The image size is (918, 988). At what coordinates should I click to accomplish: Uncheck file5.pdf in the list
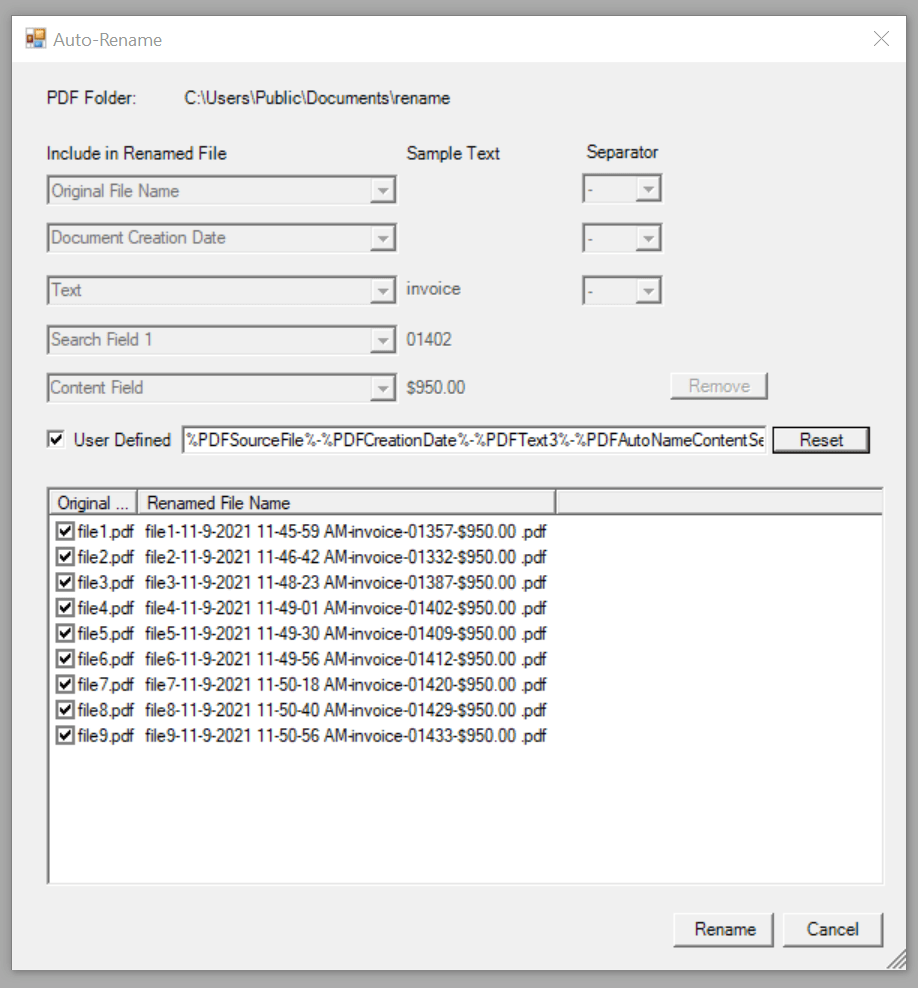65,633
